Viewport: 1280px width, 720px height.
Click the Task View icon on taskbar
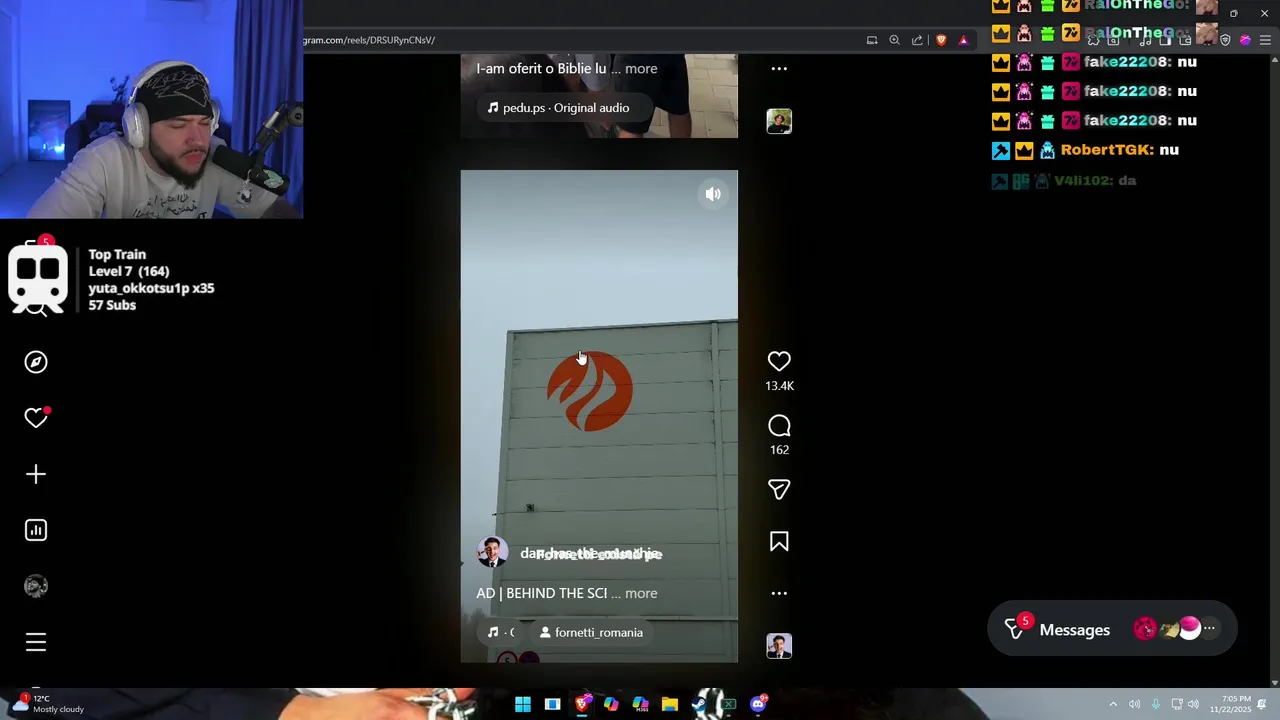click(552, 704)
